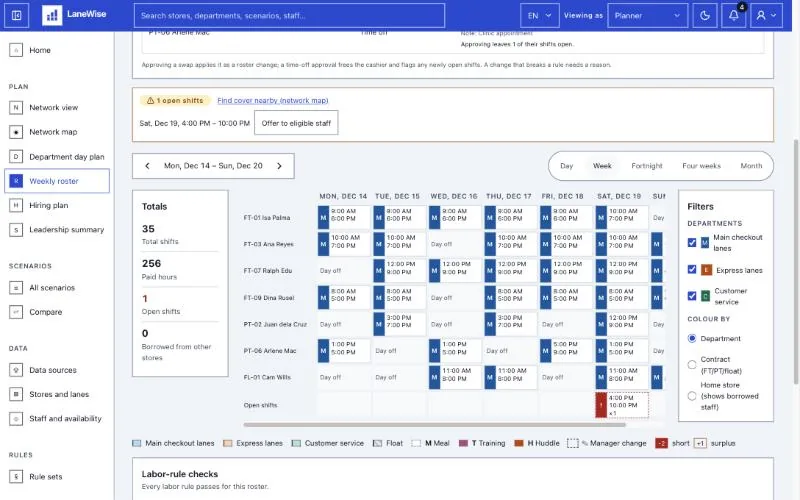Open Ana Reyes Monday 10:00 AM shift

click(343, 244)
